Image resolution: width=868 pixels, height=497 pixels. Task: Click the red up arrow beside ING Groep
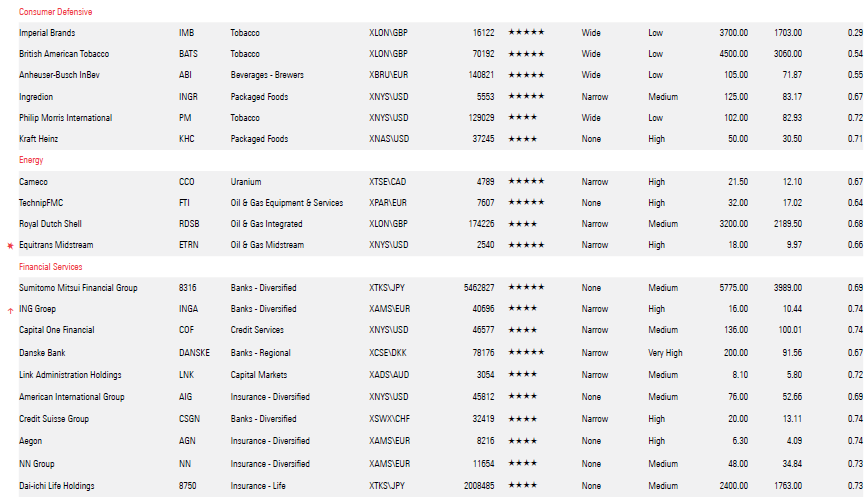(10, 310)
